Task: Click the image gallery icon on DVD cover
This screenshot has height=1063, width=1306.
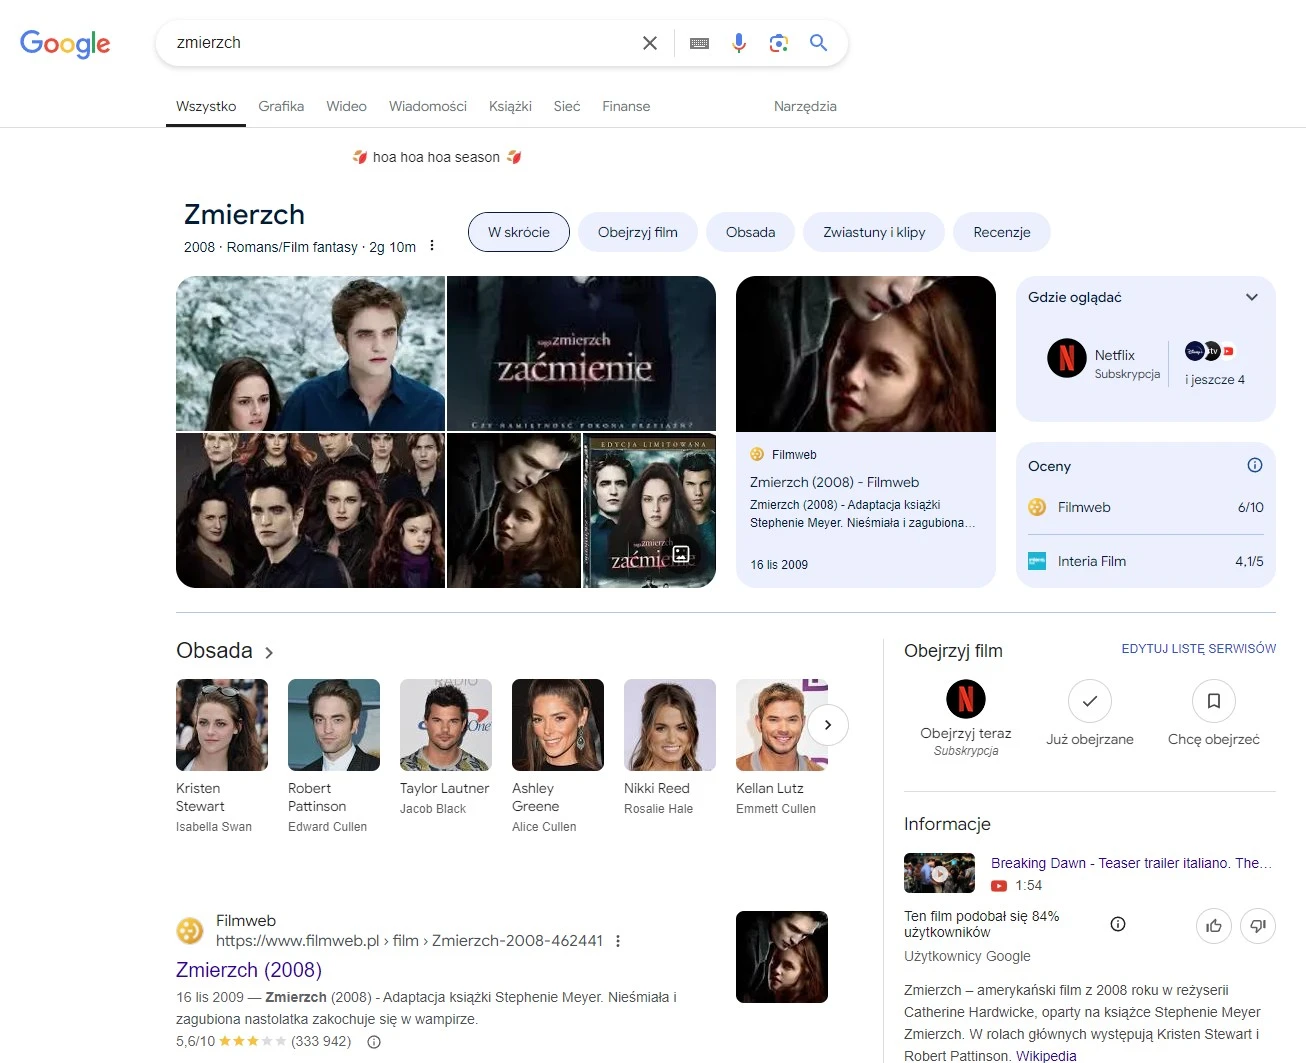Action: coord(682,554)
